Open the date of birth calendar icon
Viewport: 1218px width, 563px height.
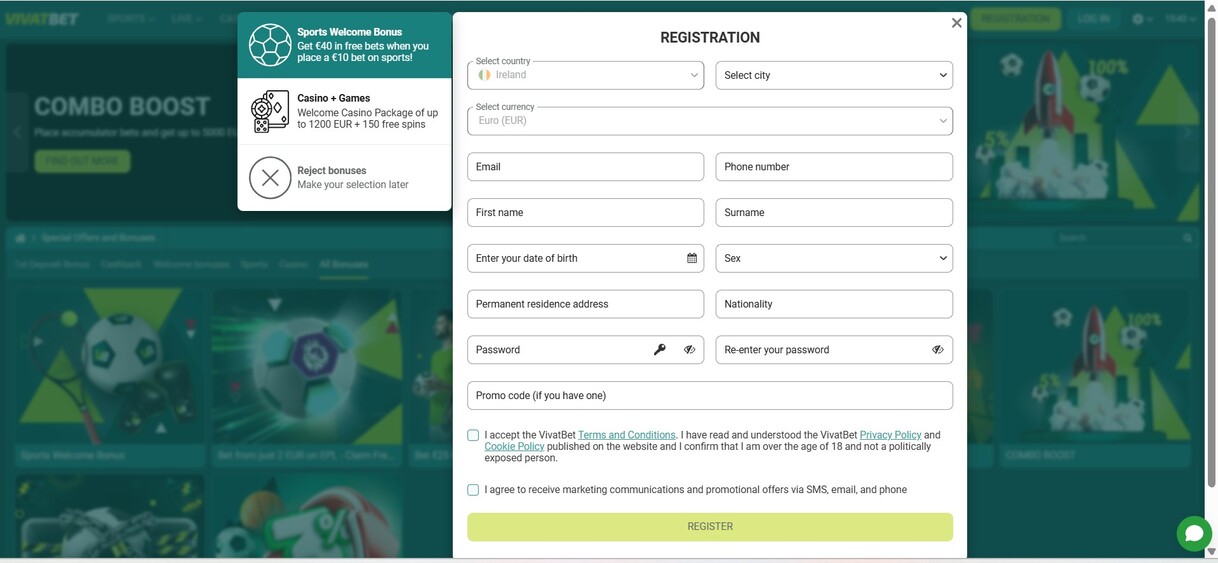[x=692, y=258]
